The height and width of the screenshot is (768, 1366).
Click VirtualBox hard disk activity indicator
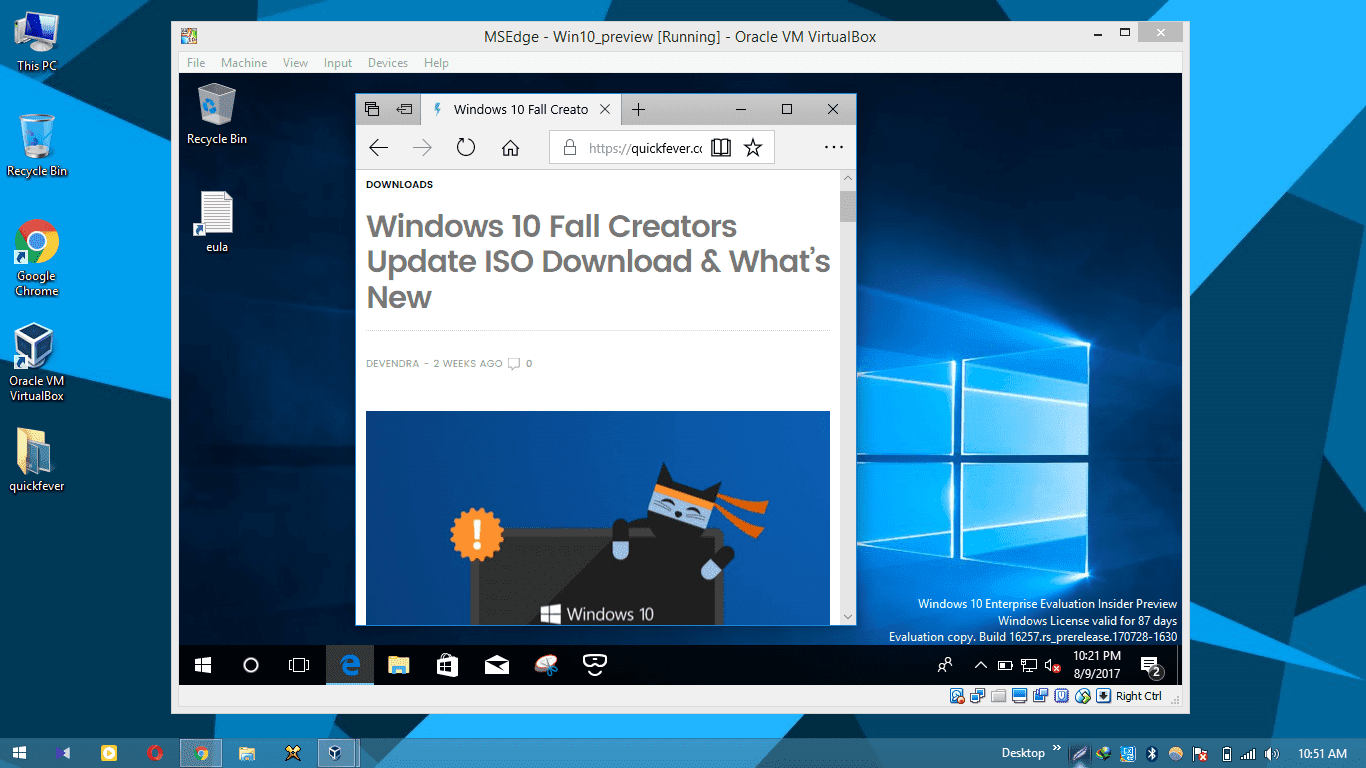tap(957, 696)
